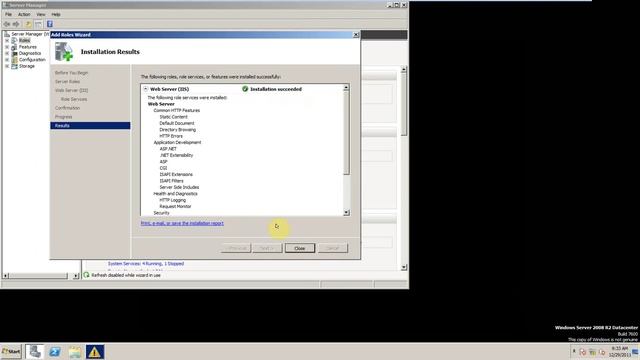Open the View menu
The height and width of the screenshot is (360, 640).
tap(41, 14)
